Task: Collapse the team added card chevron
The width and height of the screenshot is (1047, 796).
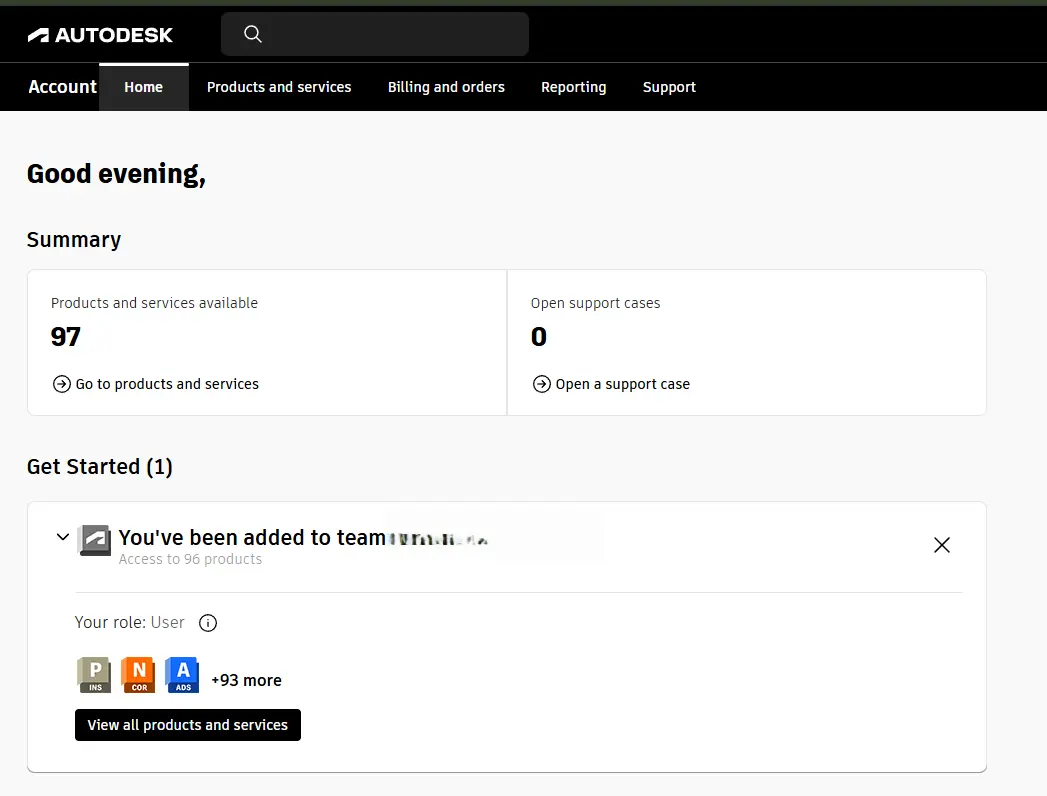Action: (63, 537)
